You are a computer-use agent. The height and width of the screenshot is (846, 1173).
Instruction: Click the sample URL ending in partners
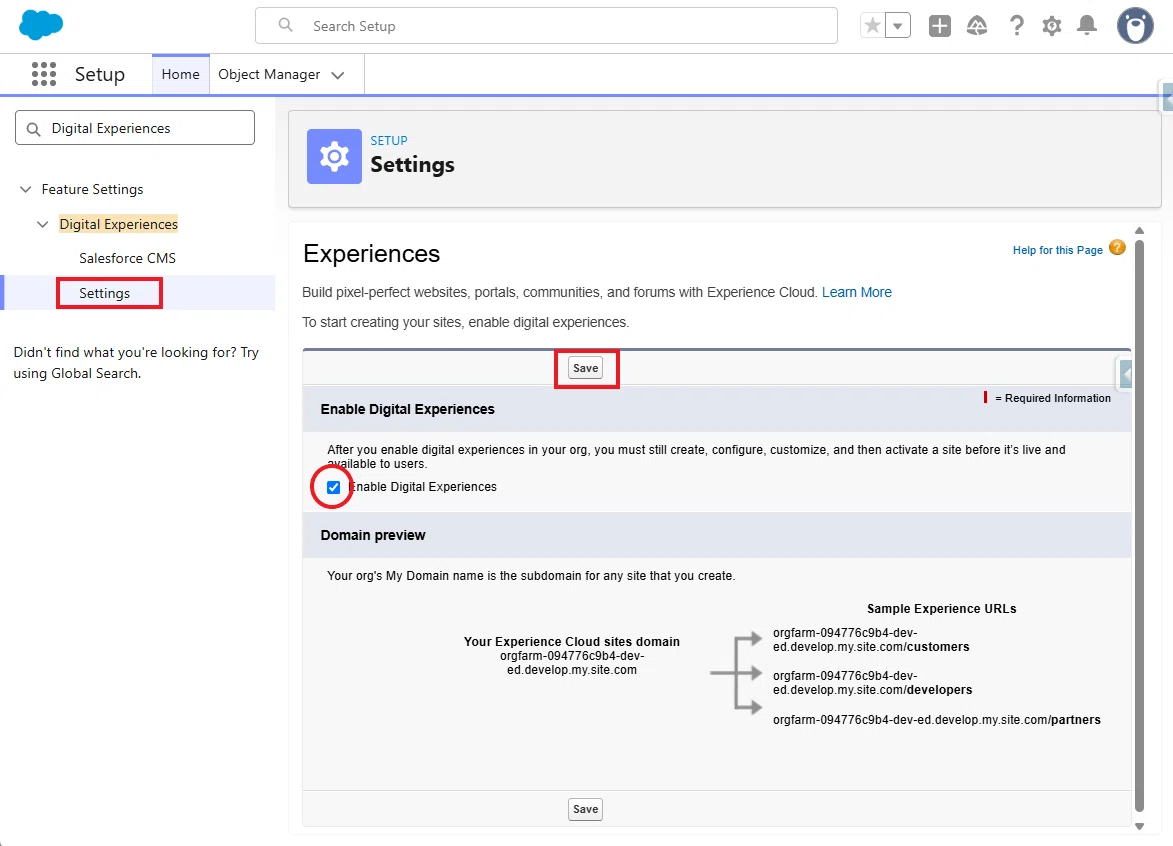coord(937,720)
